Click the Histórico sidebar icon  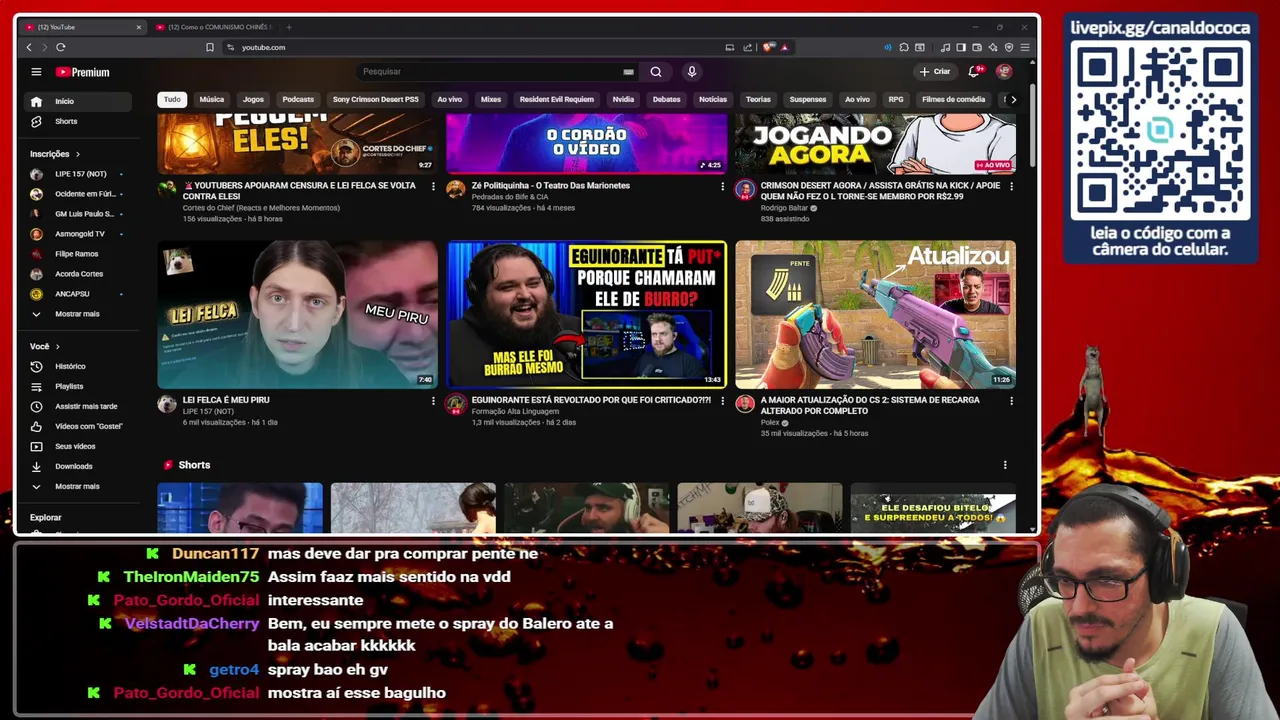click(x=37, y=366)
